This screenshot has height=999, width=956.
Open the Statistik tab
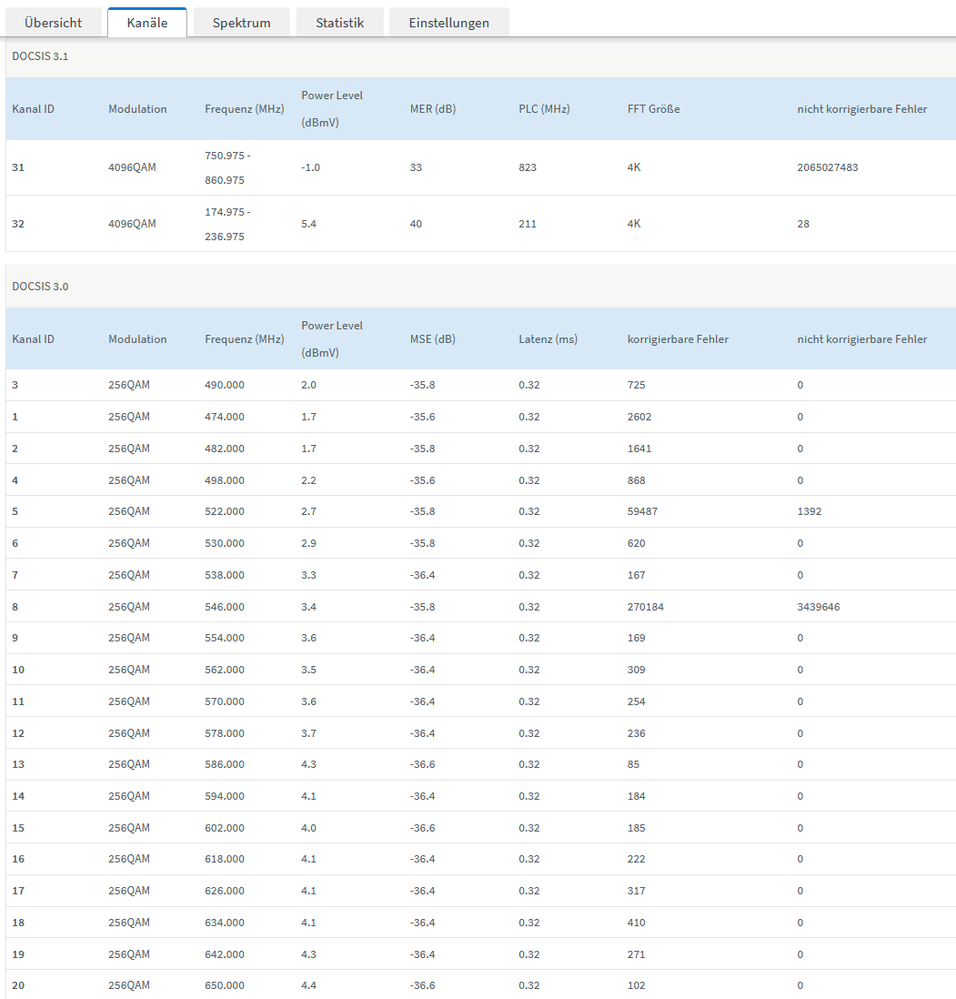click(340, 23)
